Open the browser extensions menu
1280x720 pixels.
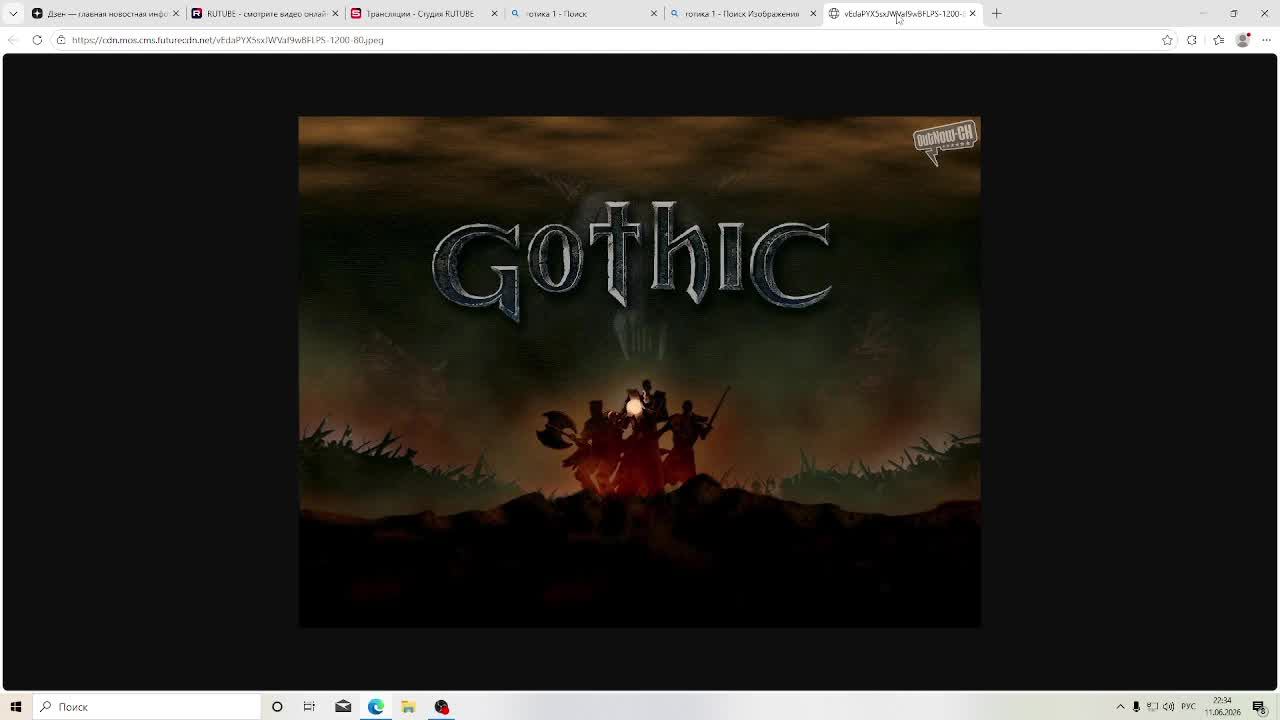1192,40
